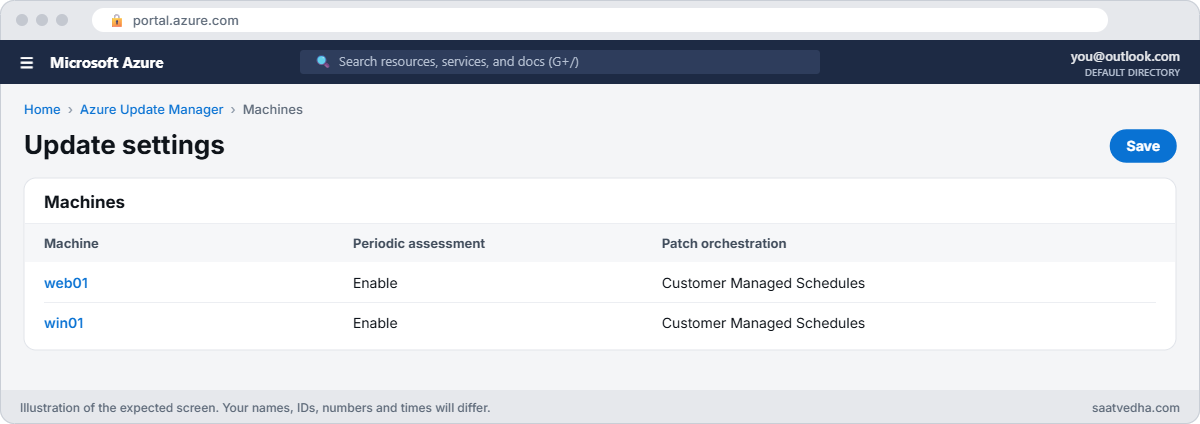Click the search magnifier icon

tap(323, 62)
